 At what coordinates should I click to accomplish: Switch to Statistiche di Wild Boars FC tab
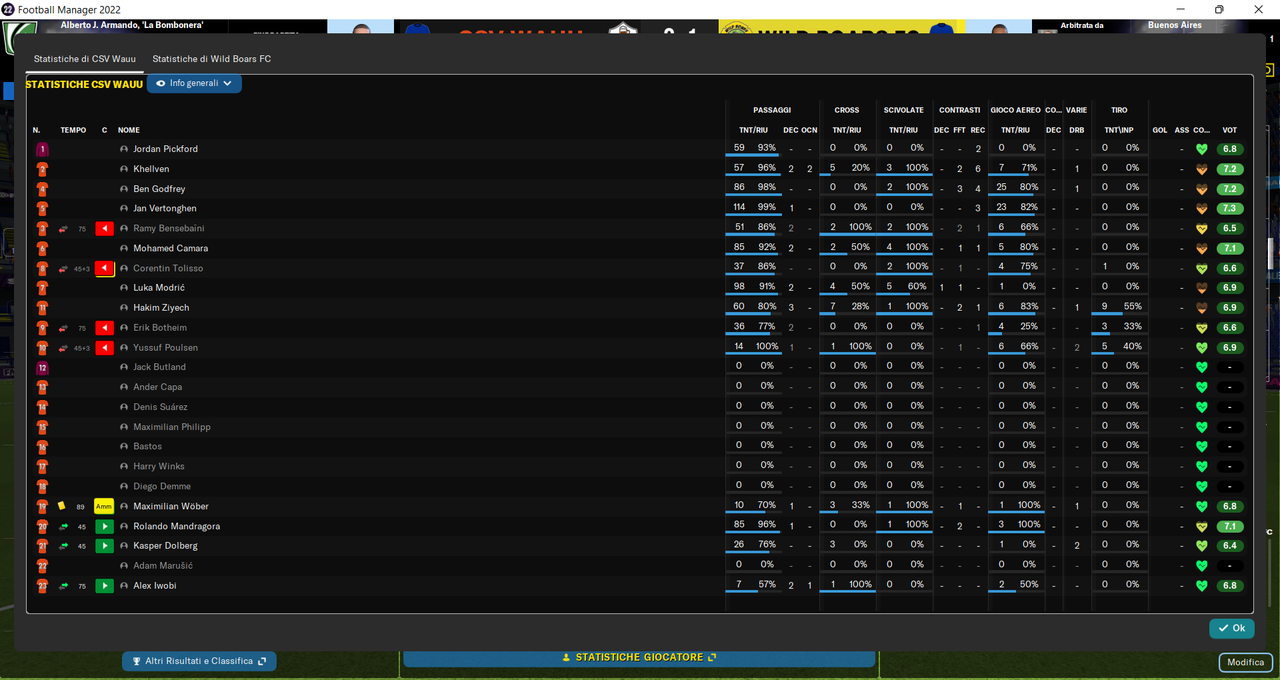click(211, 59)
